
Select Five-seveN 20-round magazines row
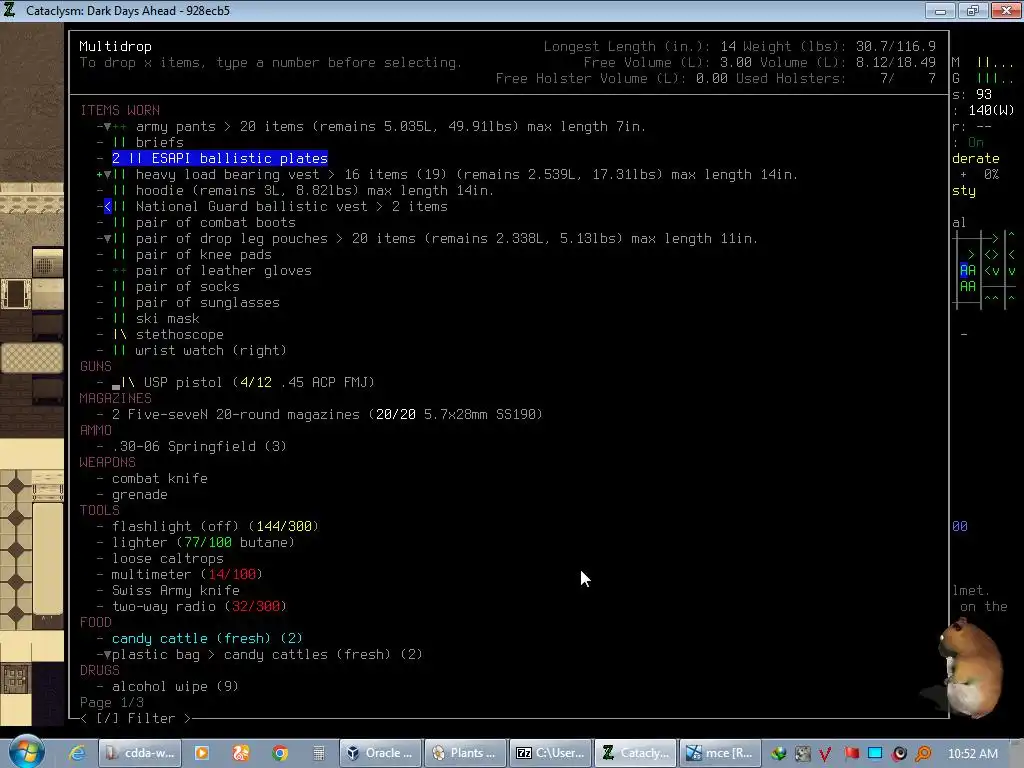point(327,415)
